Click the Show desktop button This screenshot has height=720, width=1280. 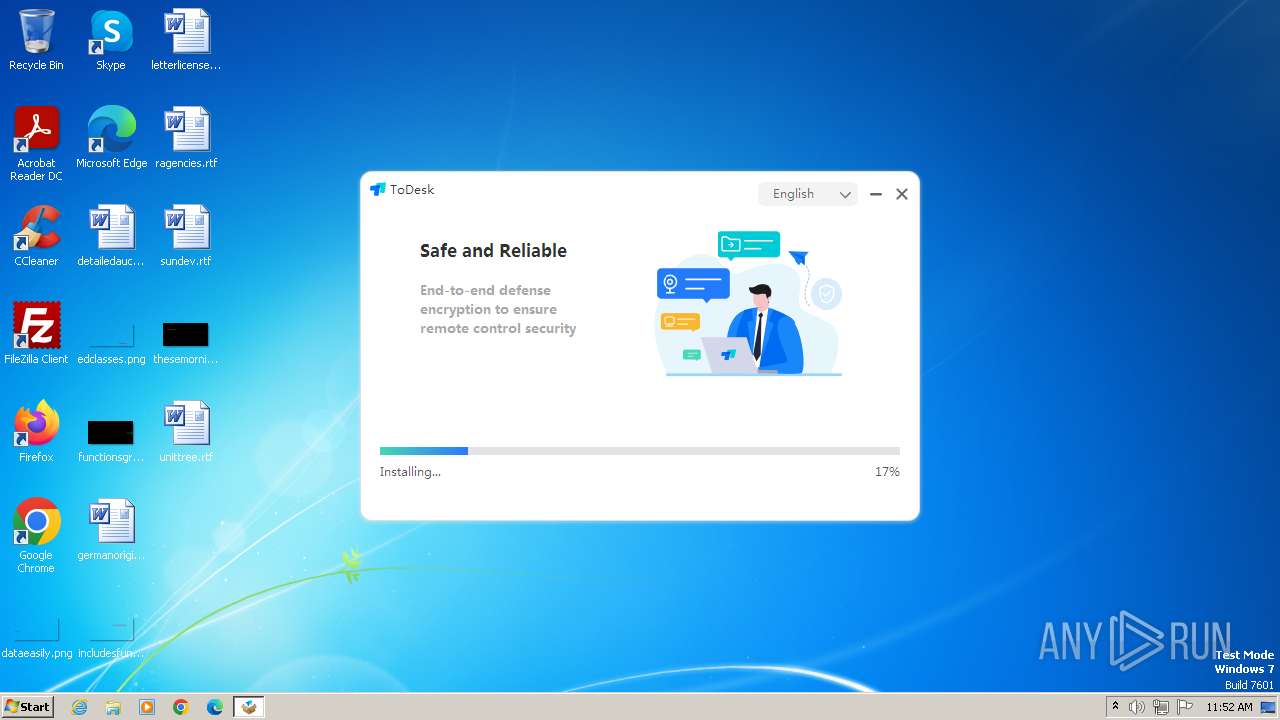(x=1269, y=707)
